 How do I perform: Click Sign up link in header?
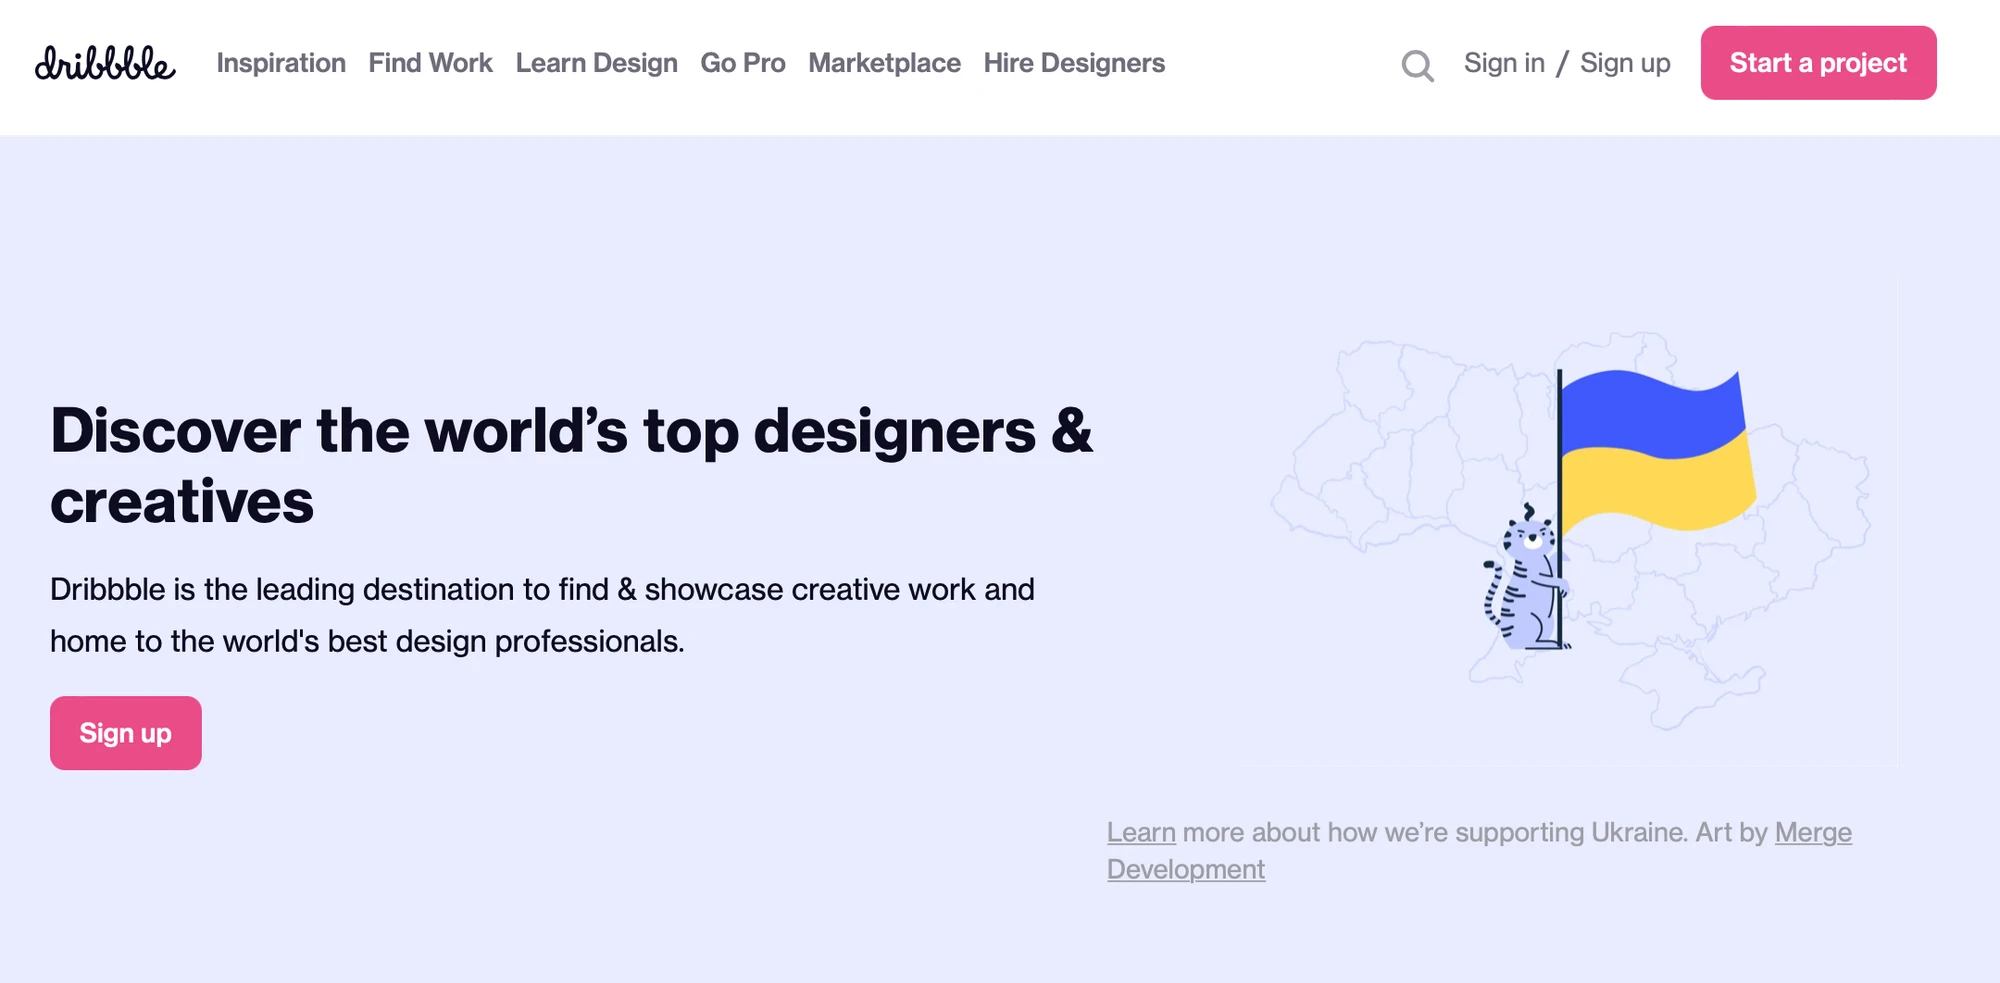pos(1625,63)
